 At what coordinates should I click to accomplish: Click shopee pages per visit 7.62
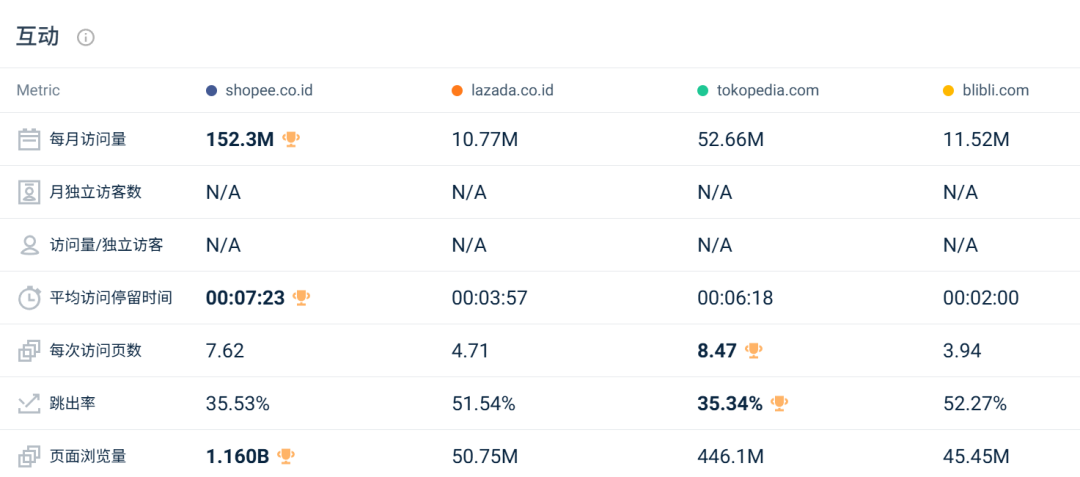pos(225,351)
